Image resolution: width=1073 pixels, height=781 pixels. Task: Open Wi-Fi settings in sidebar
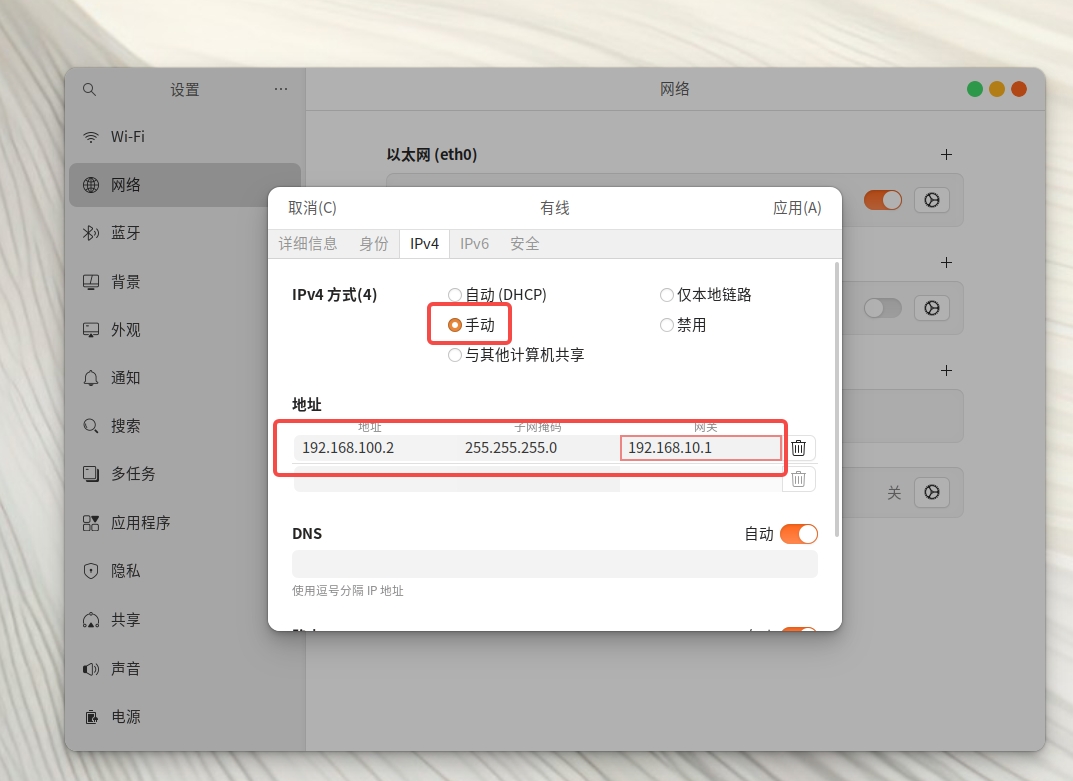click(185, 136)
